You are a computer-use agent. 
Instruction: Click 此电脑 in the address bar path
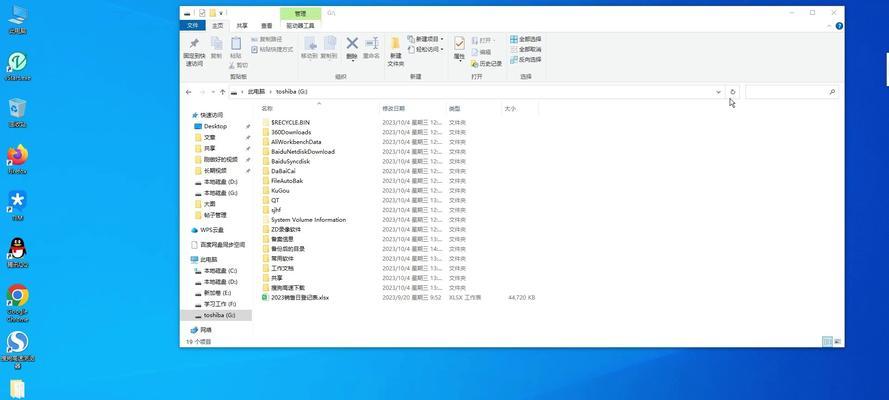pos(256,92)
